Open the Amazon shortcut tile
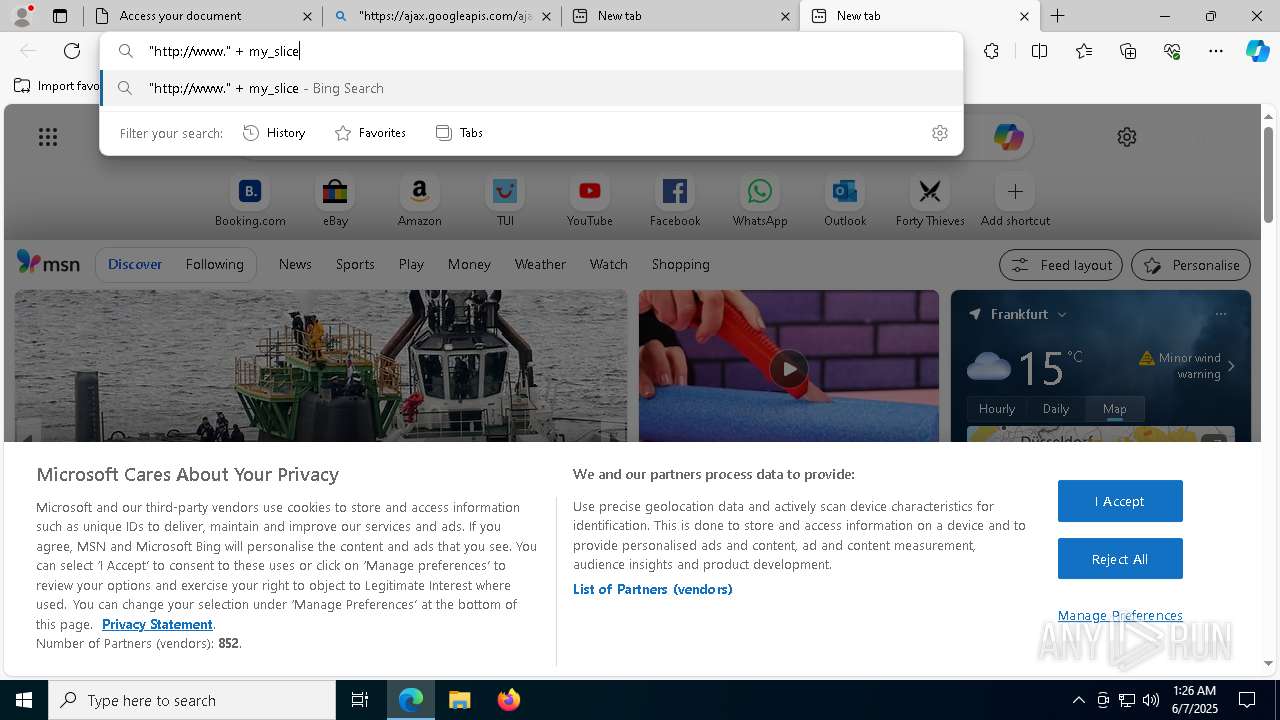 tap(419, 200)
